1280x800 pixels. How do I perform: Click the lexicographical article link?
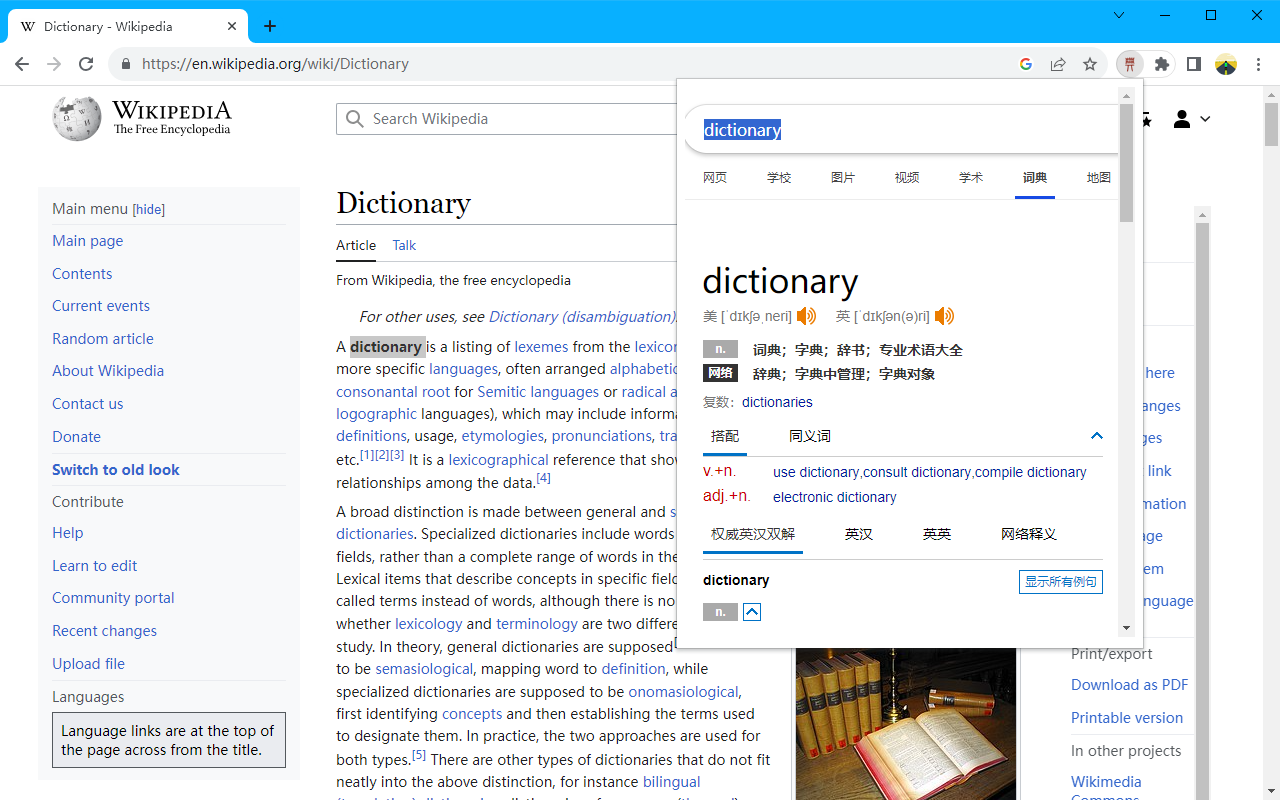point(498,460)
